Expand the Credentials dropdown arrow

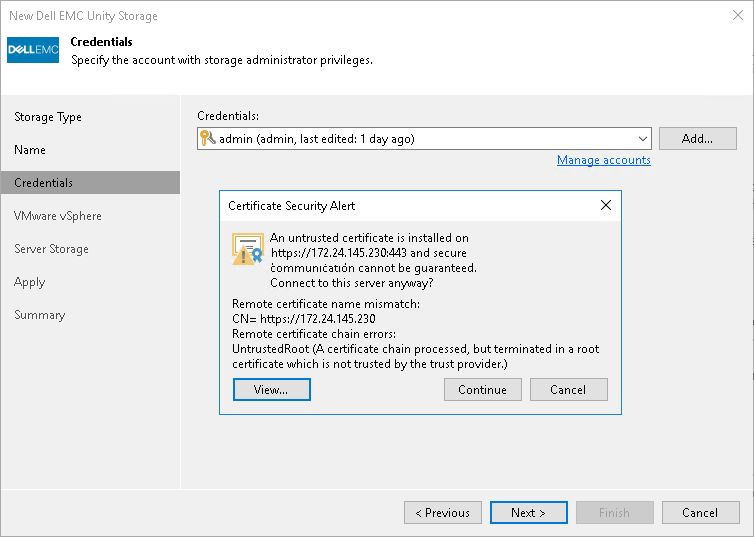(x=642, y=139)
